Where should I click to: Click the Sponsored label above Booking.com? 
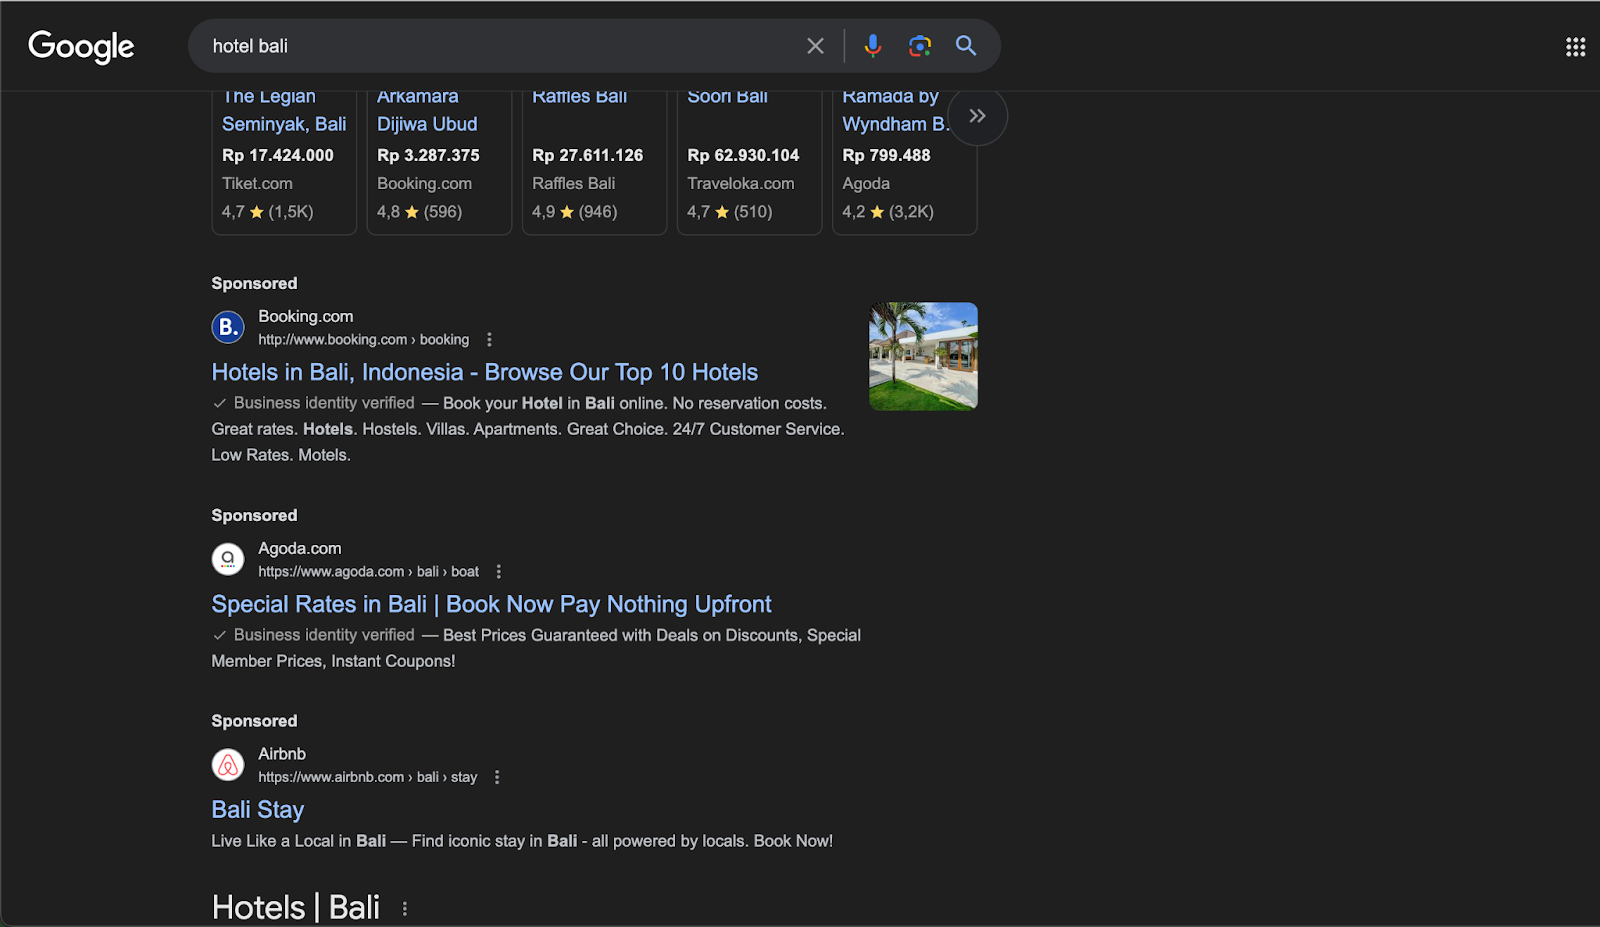coord(254,284)
